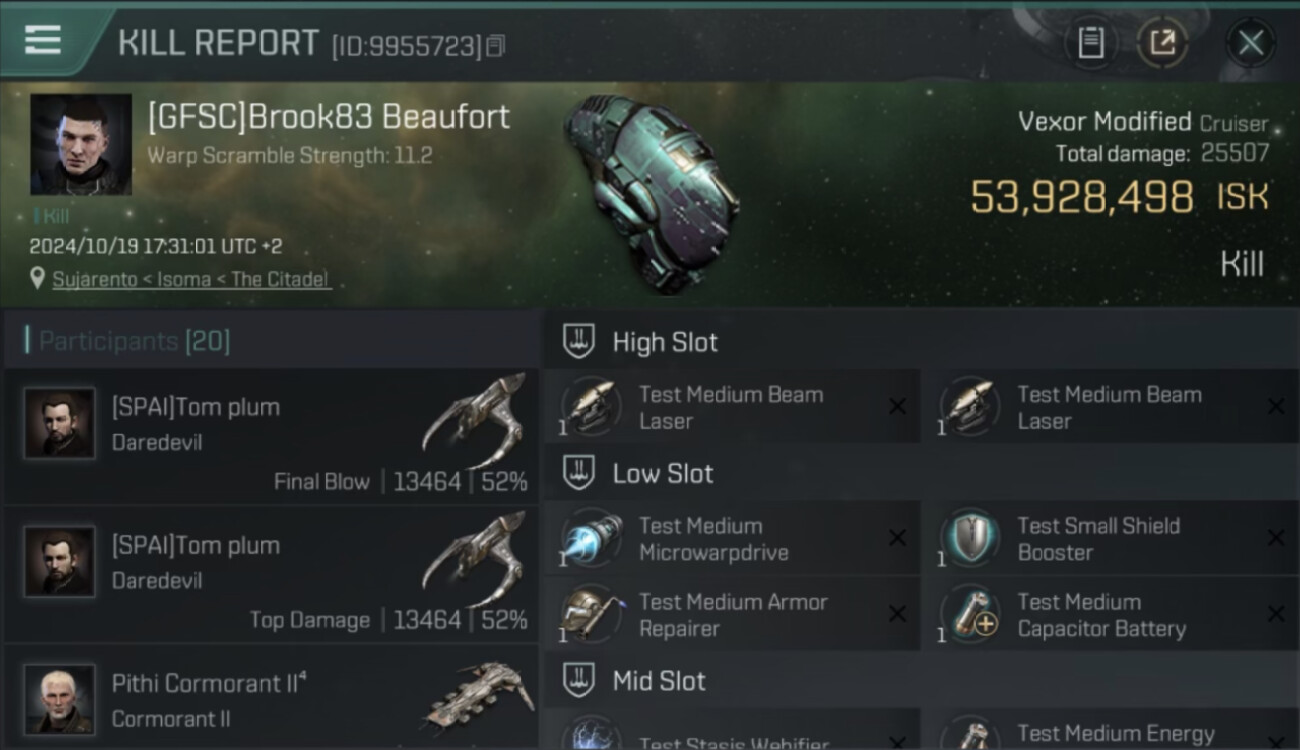Open the hamburger menu icon
The height and width of the screenshot is (750, 1300).
[43, 41]
